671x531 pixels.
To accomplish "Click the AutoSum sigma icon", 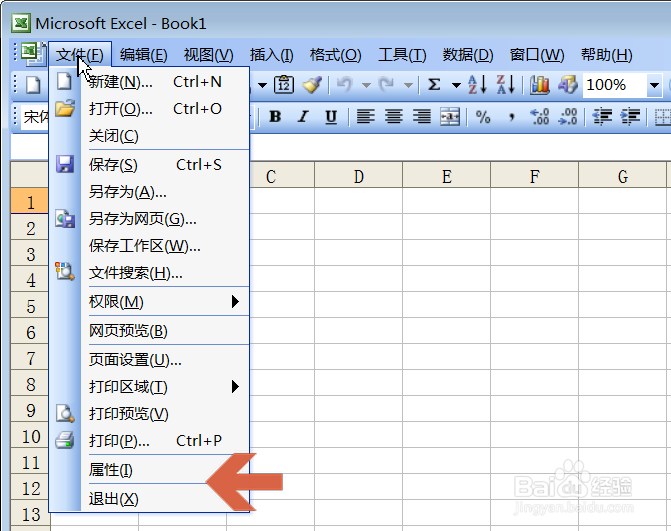I will (434, 84).
